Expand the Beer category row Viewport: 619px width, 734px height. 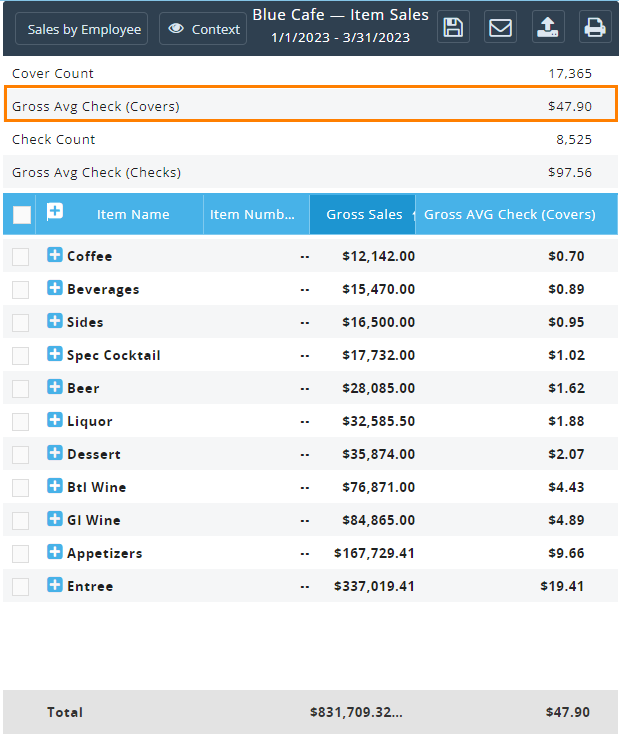click(55, 387)
